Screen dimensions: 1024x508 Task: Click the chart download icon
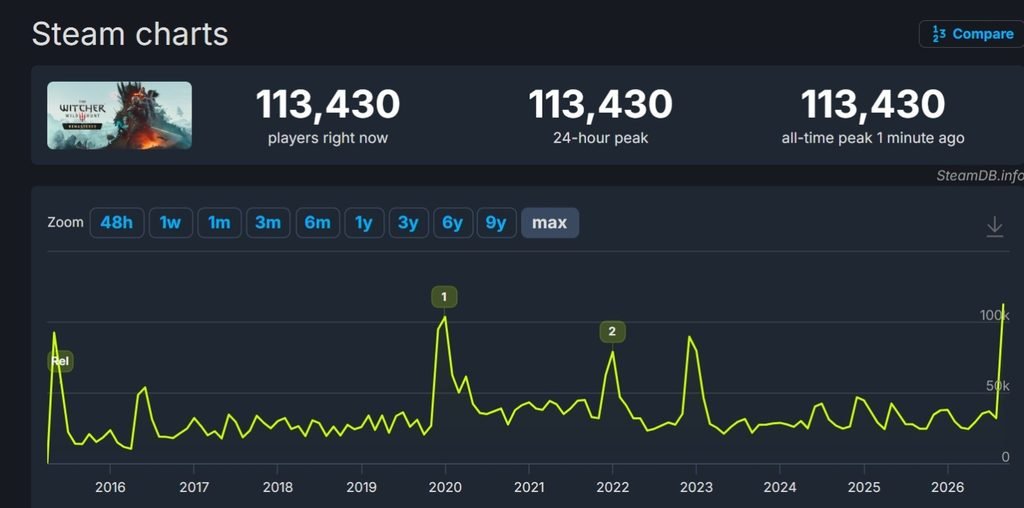(994, 227)
